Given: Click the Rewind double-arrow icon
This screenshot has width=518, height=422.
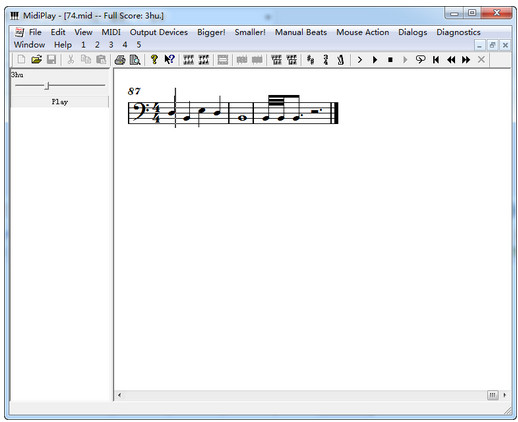Looking at the screenshot, I should coord(451,60).
